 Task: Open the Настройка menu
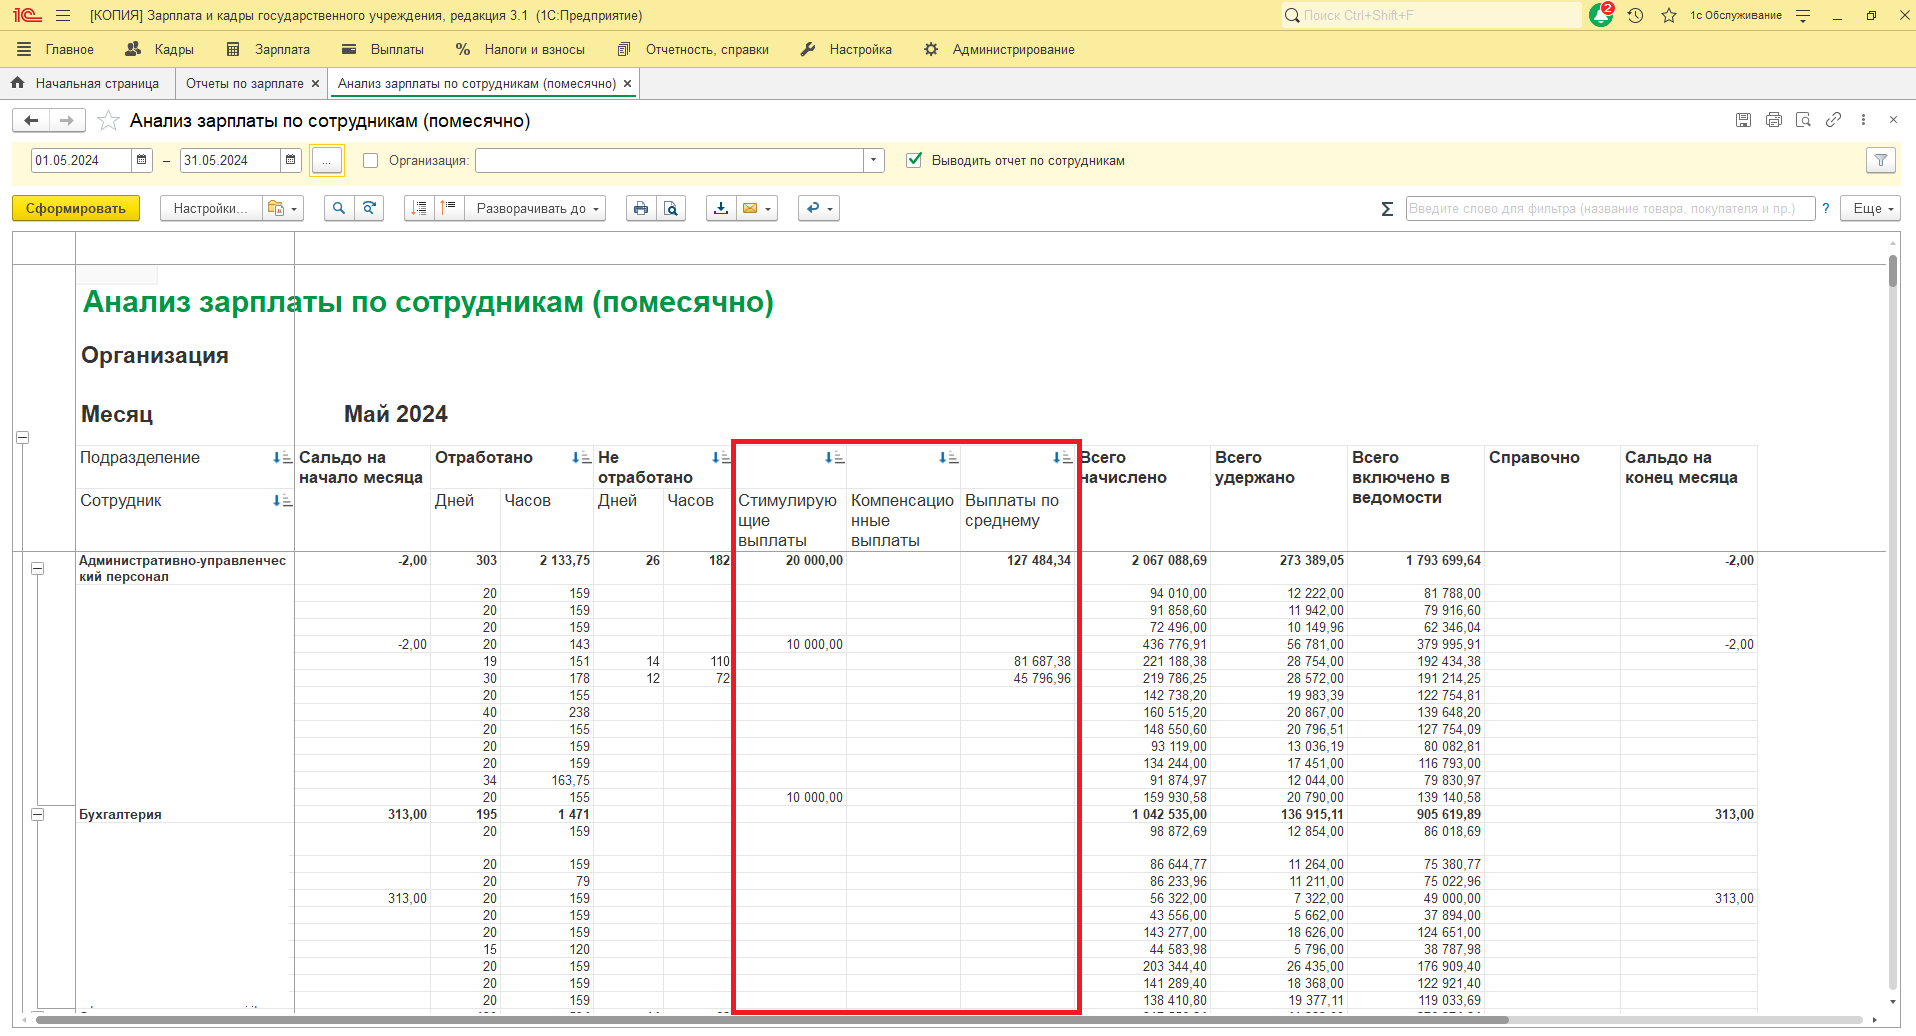pyautogui.click(x=846, y=49)
